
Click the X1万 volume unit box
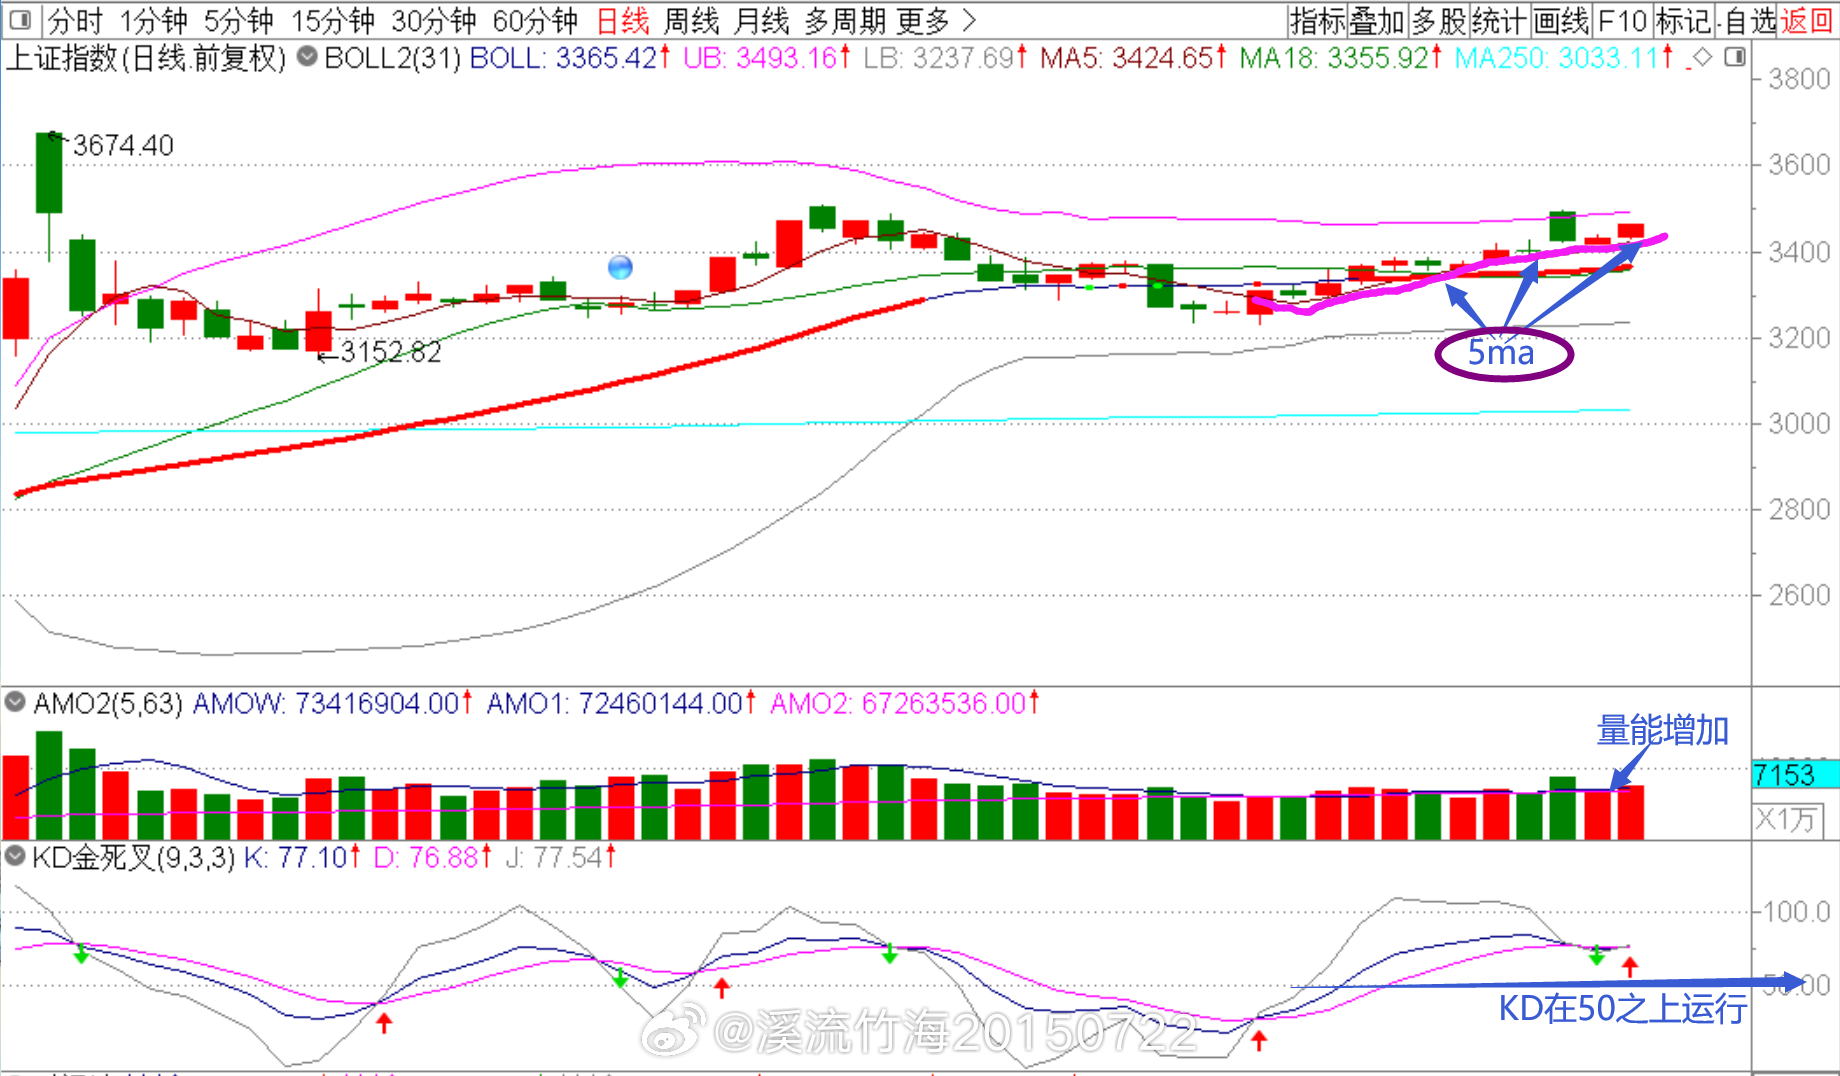point(1787,820)
